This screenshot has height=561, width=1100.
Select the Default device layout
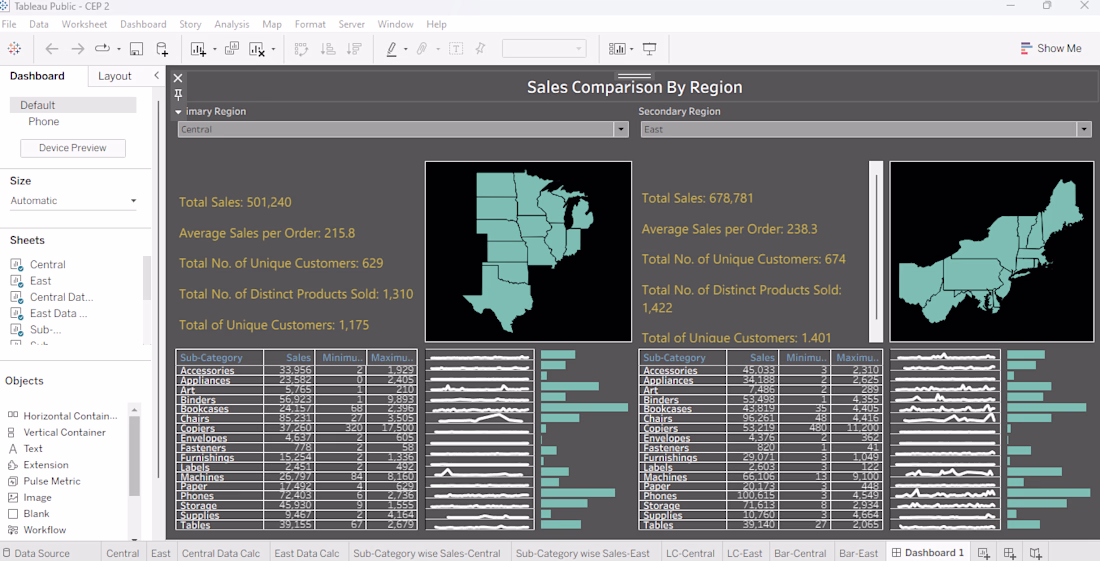73,105
